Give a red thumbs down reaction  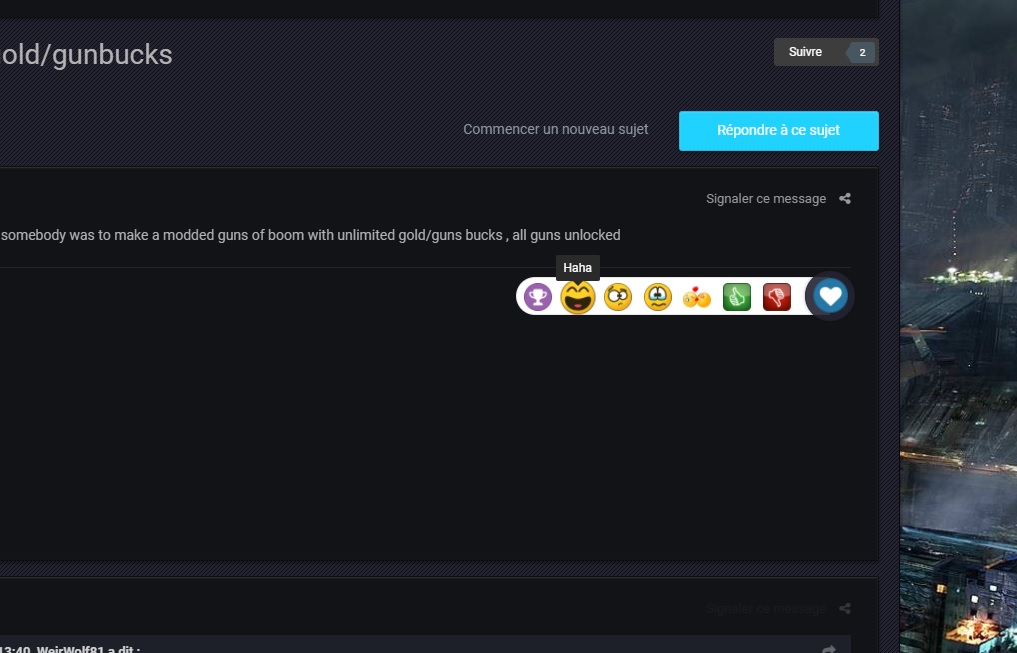point(777,297)
